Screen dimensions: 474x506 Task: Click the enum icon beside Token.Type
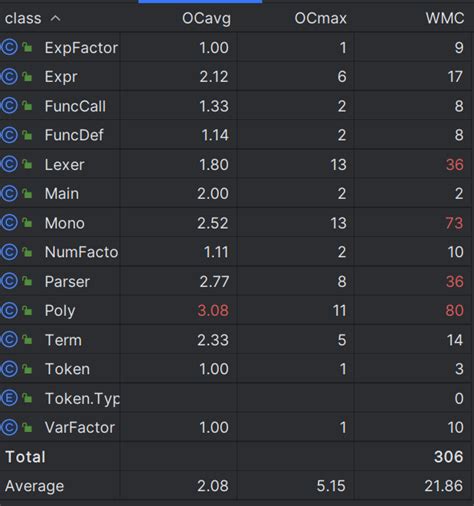pos(9,398)
